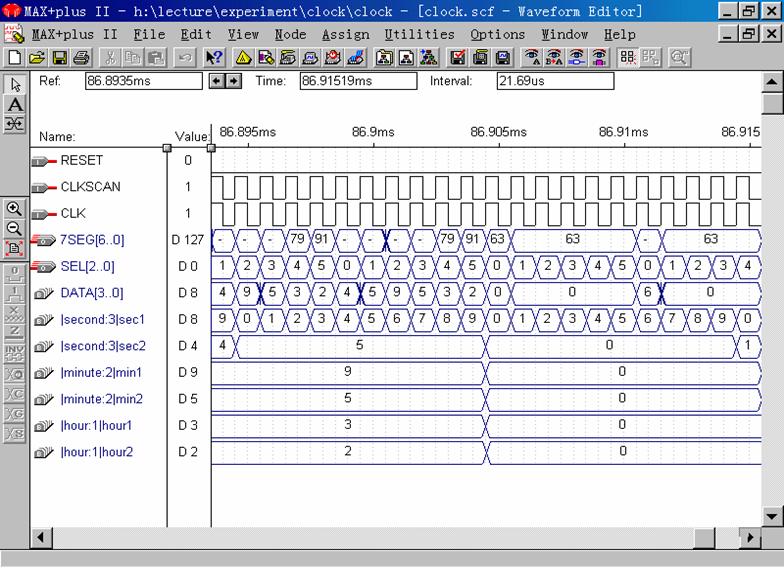Open the Utilities menu
The image size is (784, 568).
point(420,34)
